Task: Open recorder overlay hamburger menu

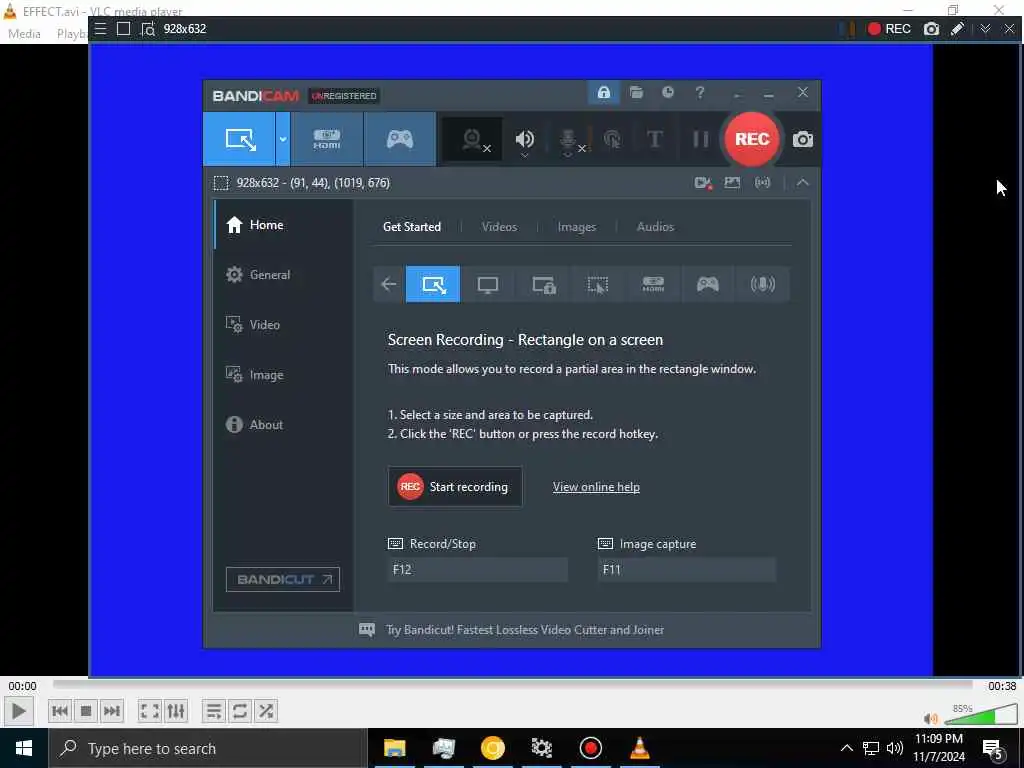Action: 100,29
